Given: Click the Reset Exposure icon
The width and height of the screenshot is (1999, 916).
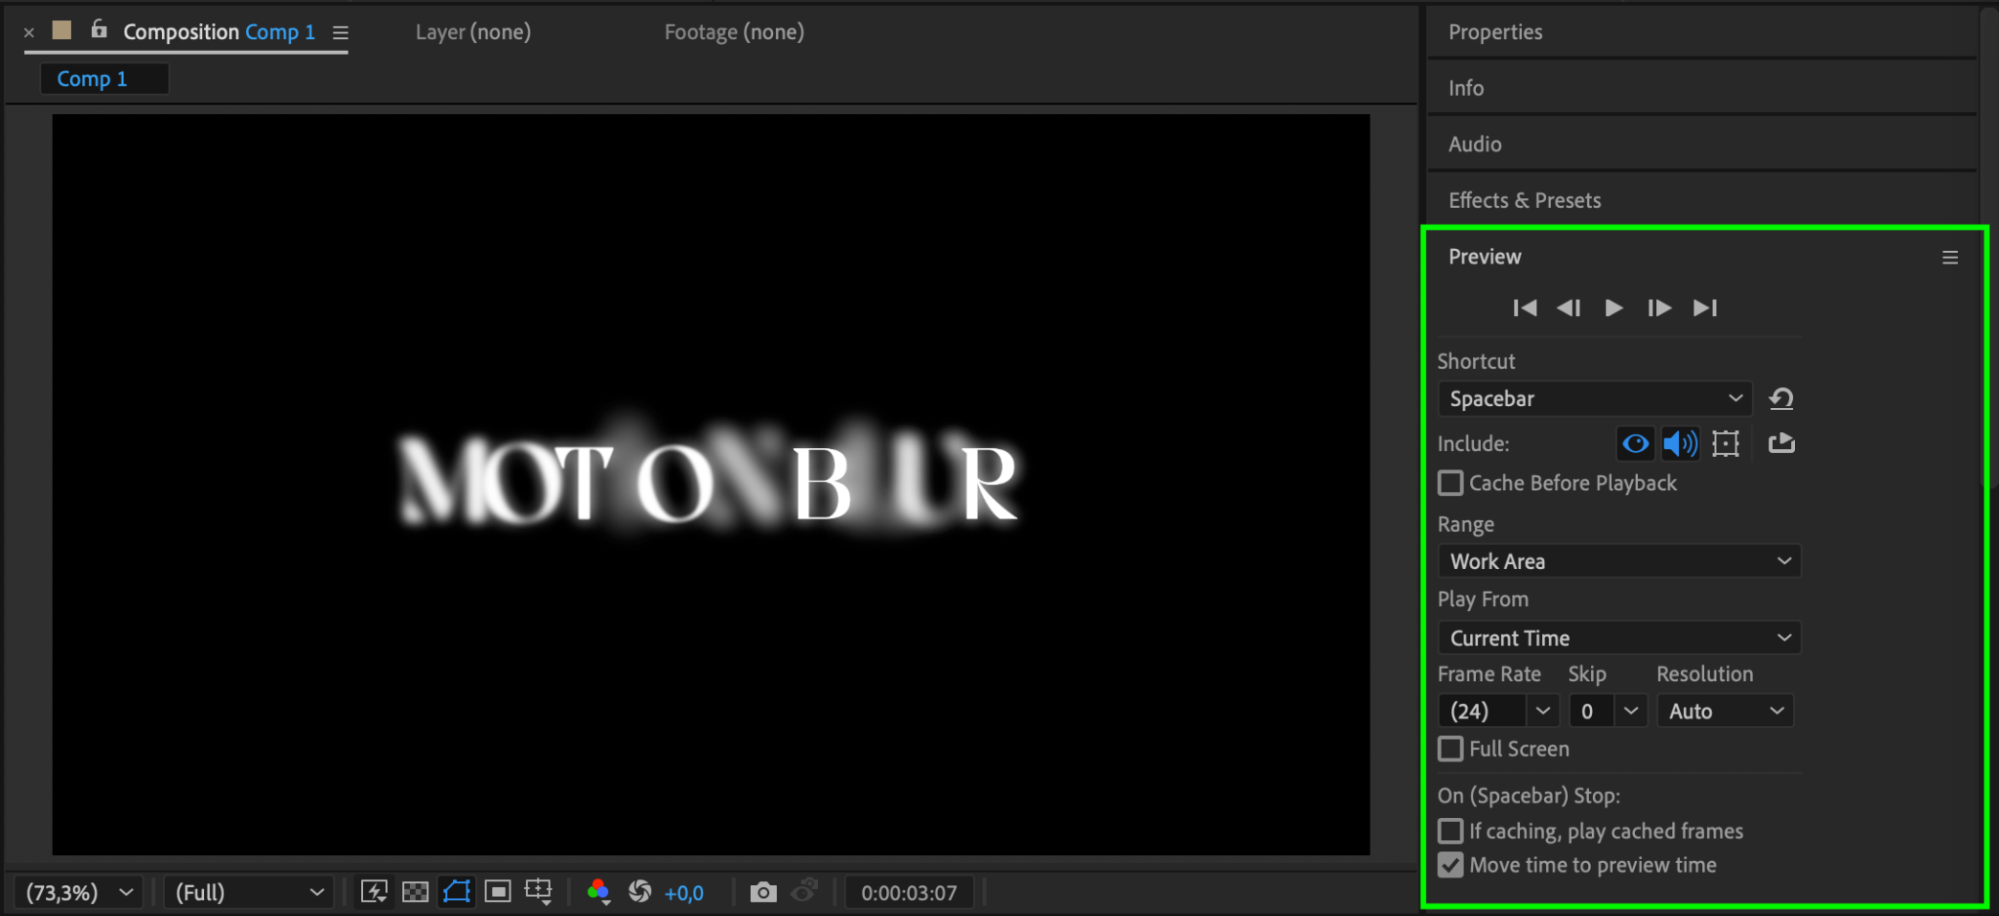Looking at the screenshot, I should 640,892.
